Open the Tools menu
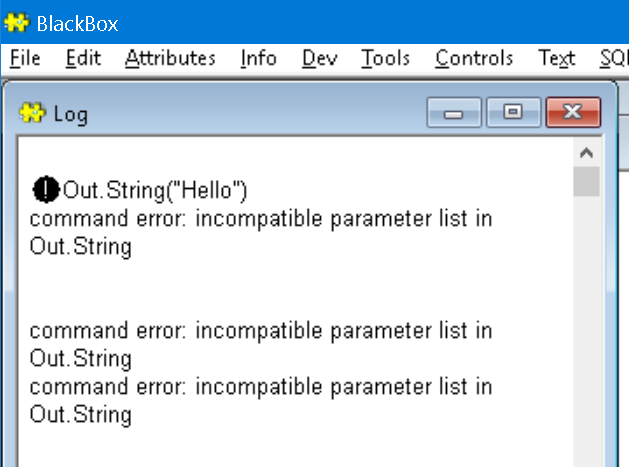 [386, 59]
